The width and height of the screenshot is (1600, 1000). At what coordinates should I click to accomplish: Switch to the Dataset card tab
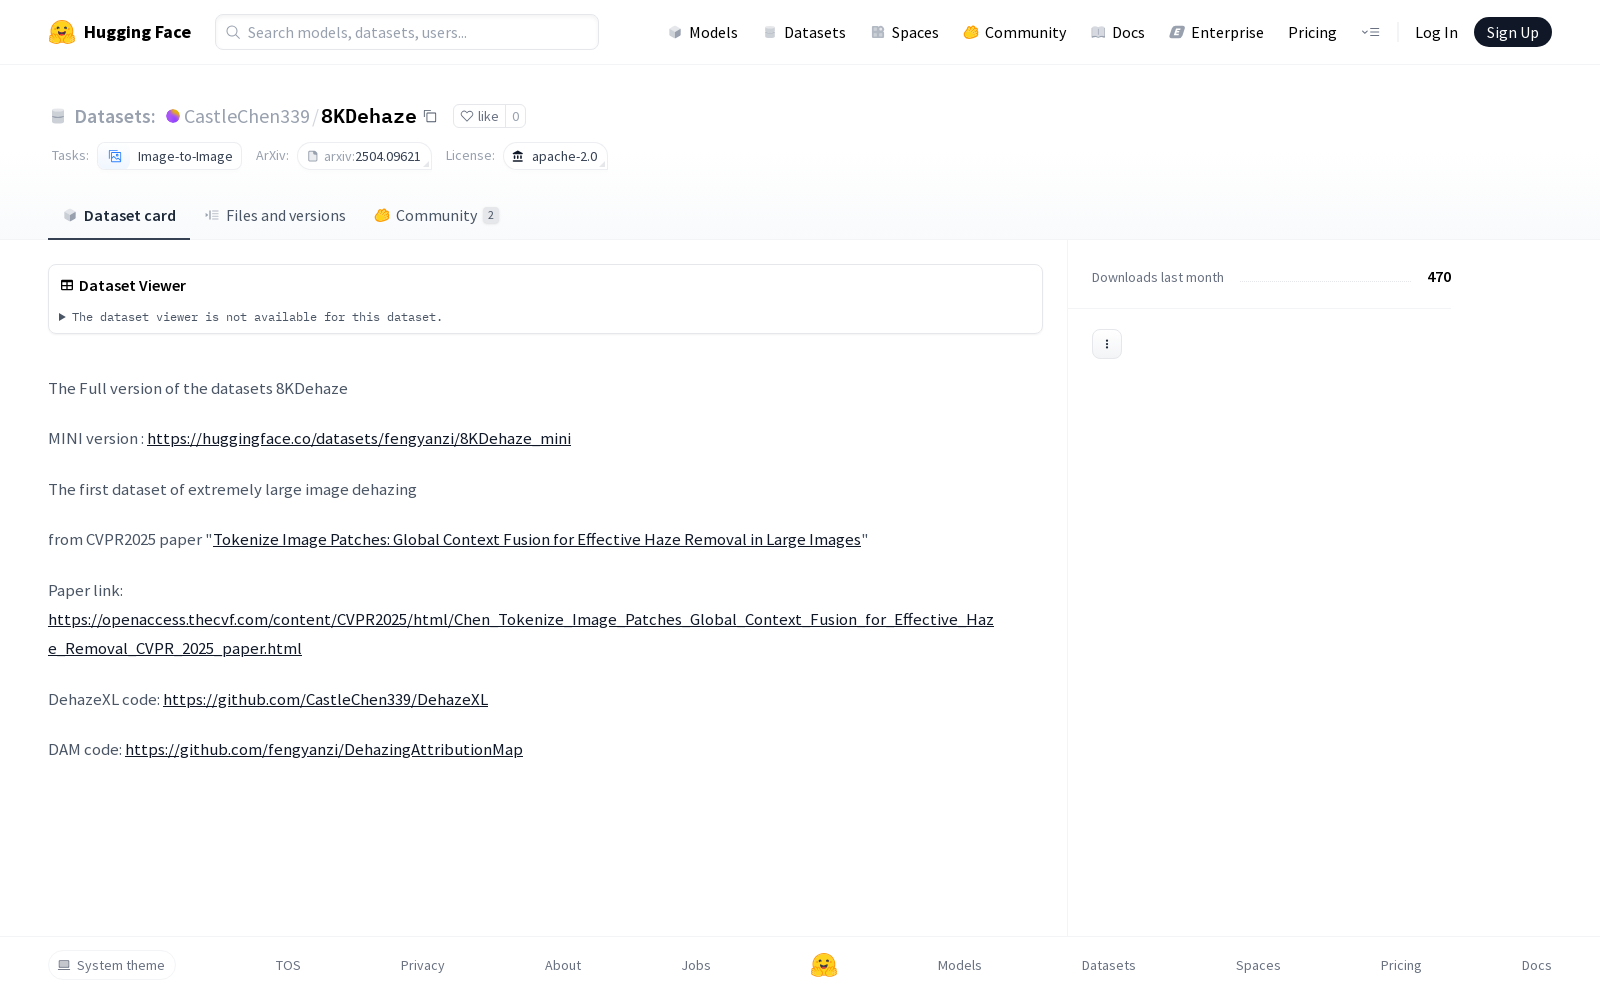119,216
